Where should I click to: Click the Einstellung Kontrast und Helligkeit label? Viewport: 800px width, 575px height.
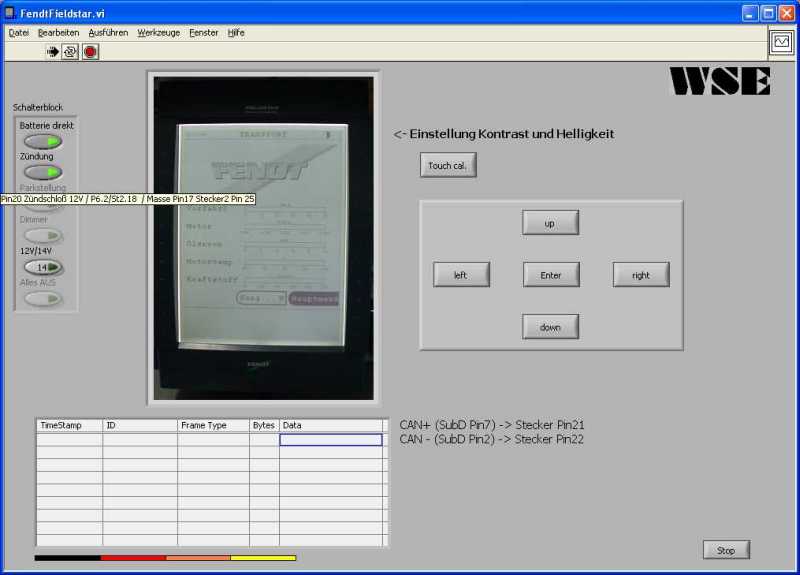[504, 134]
